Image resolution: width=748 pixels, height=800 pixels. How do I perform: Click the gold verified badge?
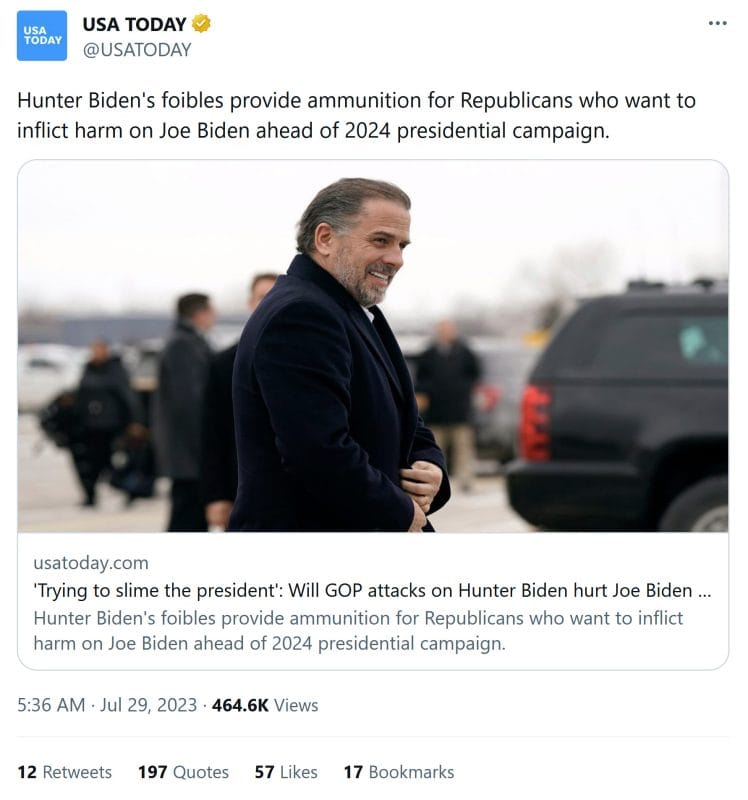[201, 24]
